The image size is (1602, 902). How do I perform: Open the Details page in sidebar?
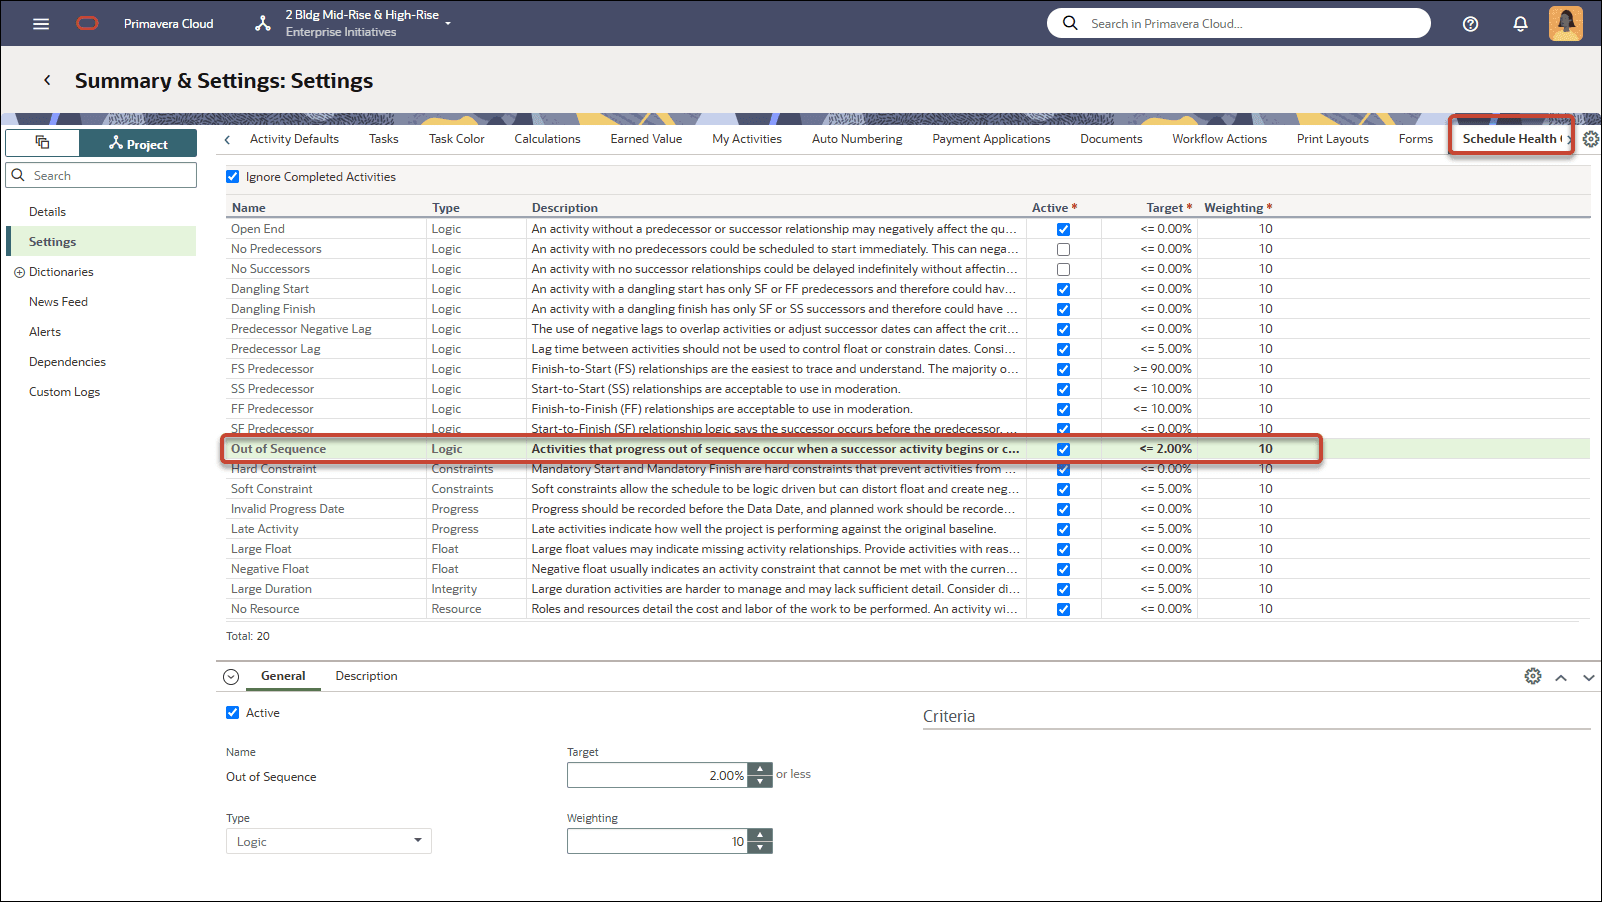pos(47,212)
